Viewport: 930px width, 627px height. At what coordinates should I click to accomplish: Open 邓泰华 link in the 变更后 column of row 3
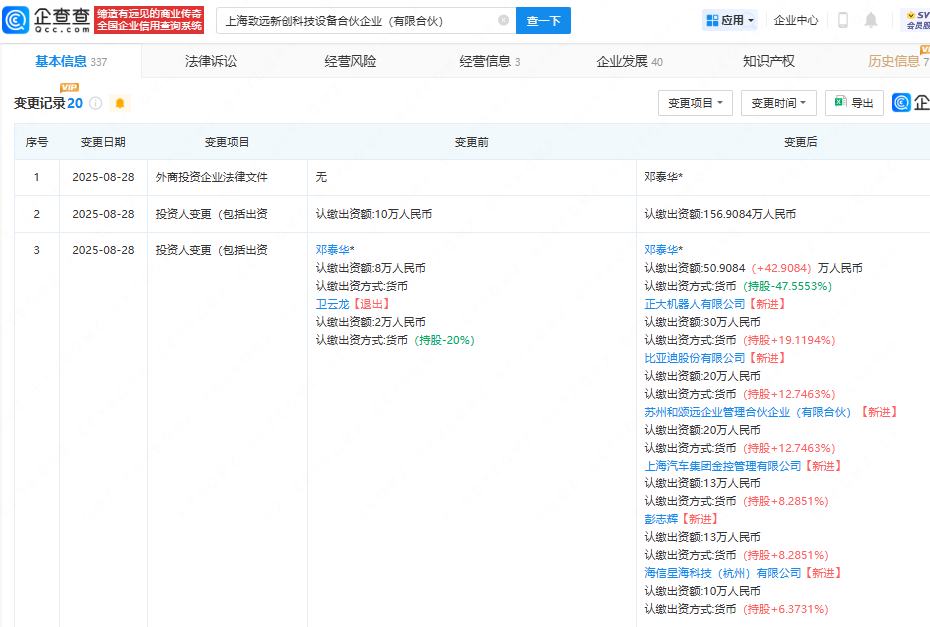[661, 250]
